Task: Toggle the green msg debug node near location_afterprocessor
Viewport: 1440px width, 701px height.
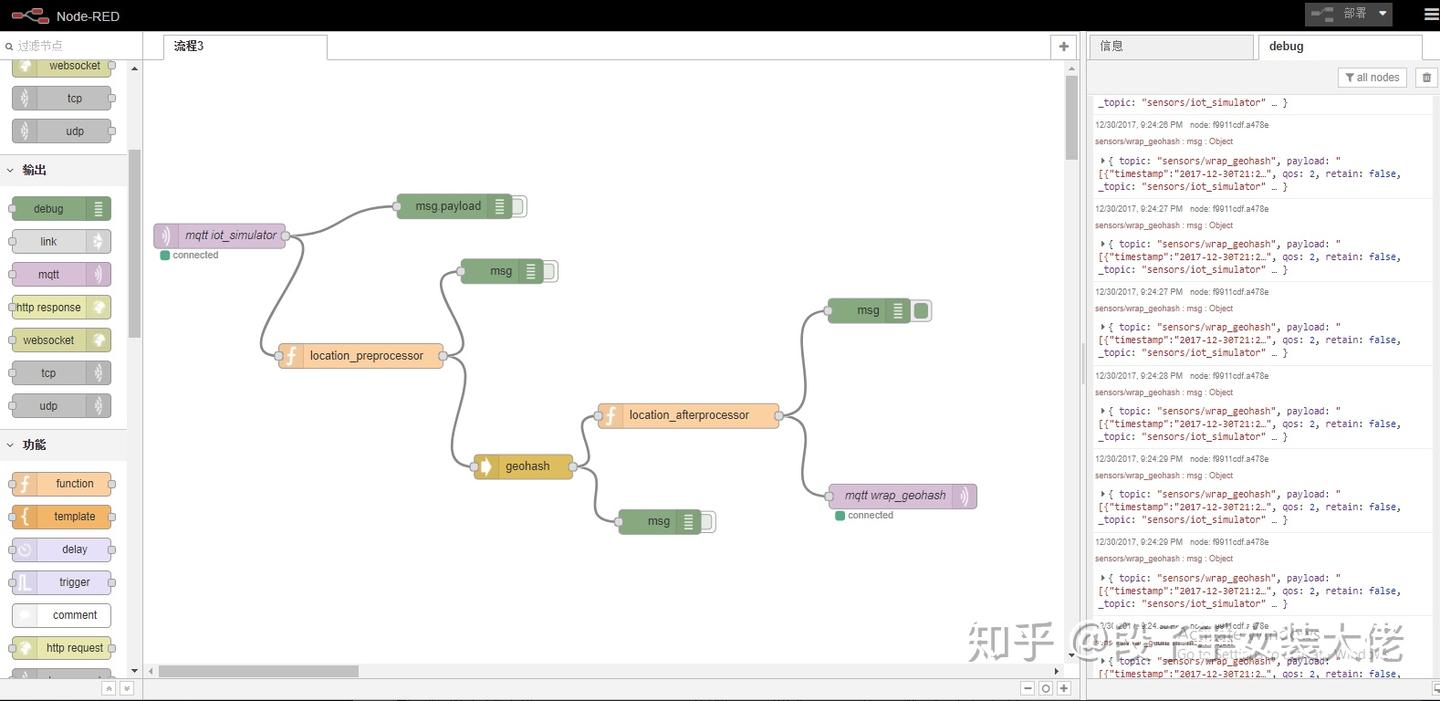Action: click(920, 310)
